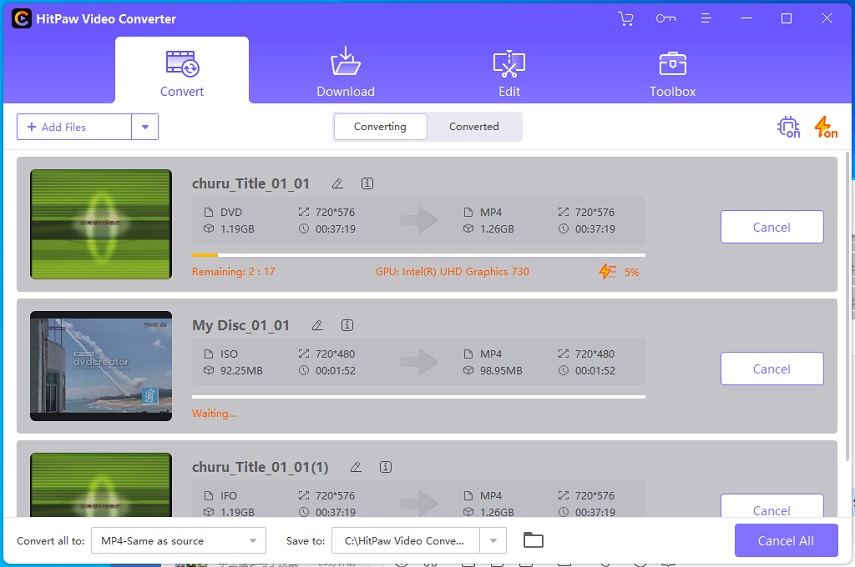This screenshot has height=567, width=855.
Task: Rename churu_Title_01_01(1) with the pencil icon
Action: point(356,467)
